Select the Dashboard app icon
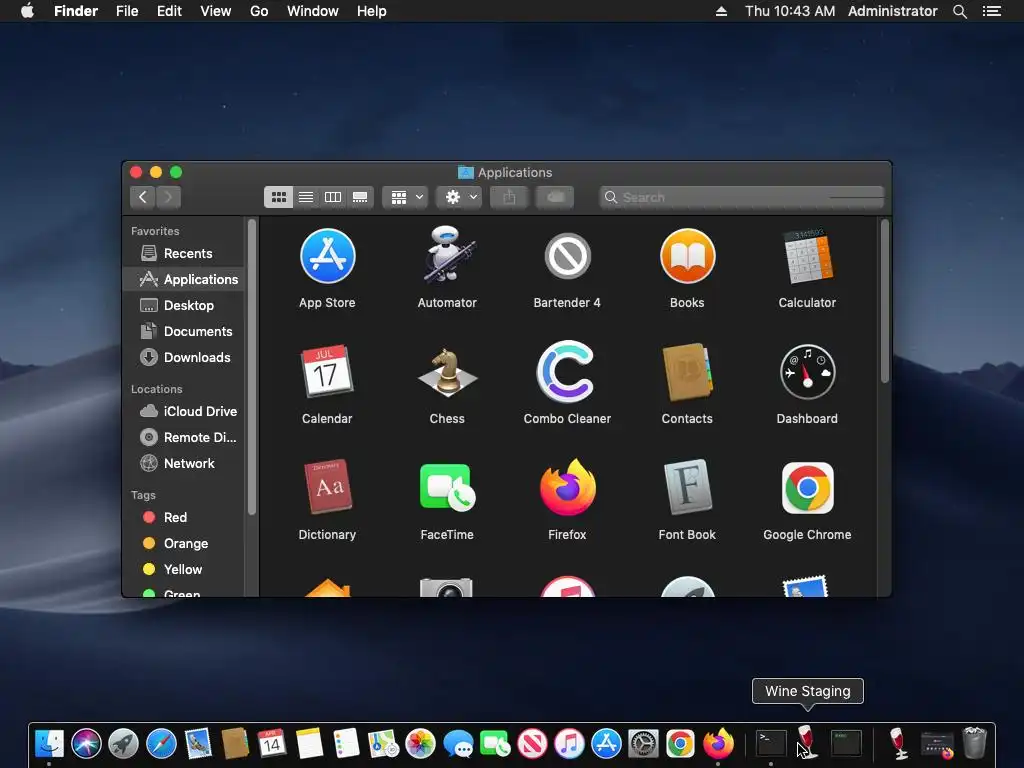Viewport: 1024px width, 768px height. [x=807, y=372]
